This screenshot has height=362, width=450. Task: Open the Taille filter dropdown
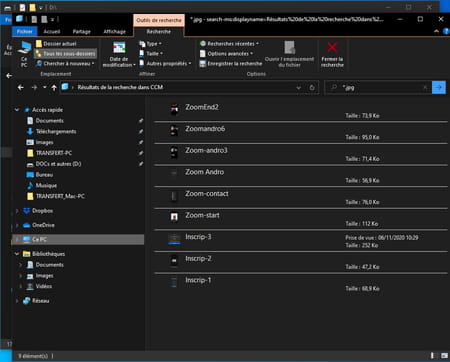tap(151, 53)
